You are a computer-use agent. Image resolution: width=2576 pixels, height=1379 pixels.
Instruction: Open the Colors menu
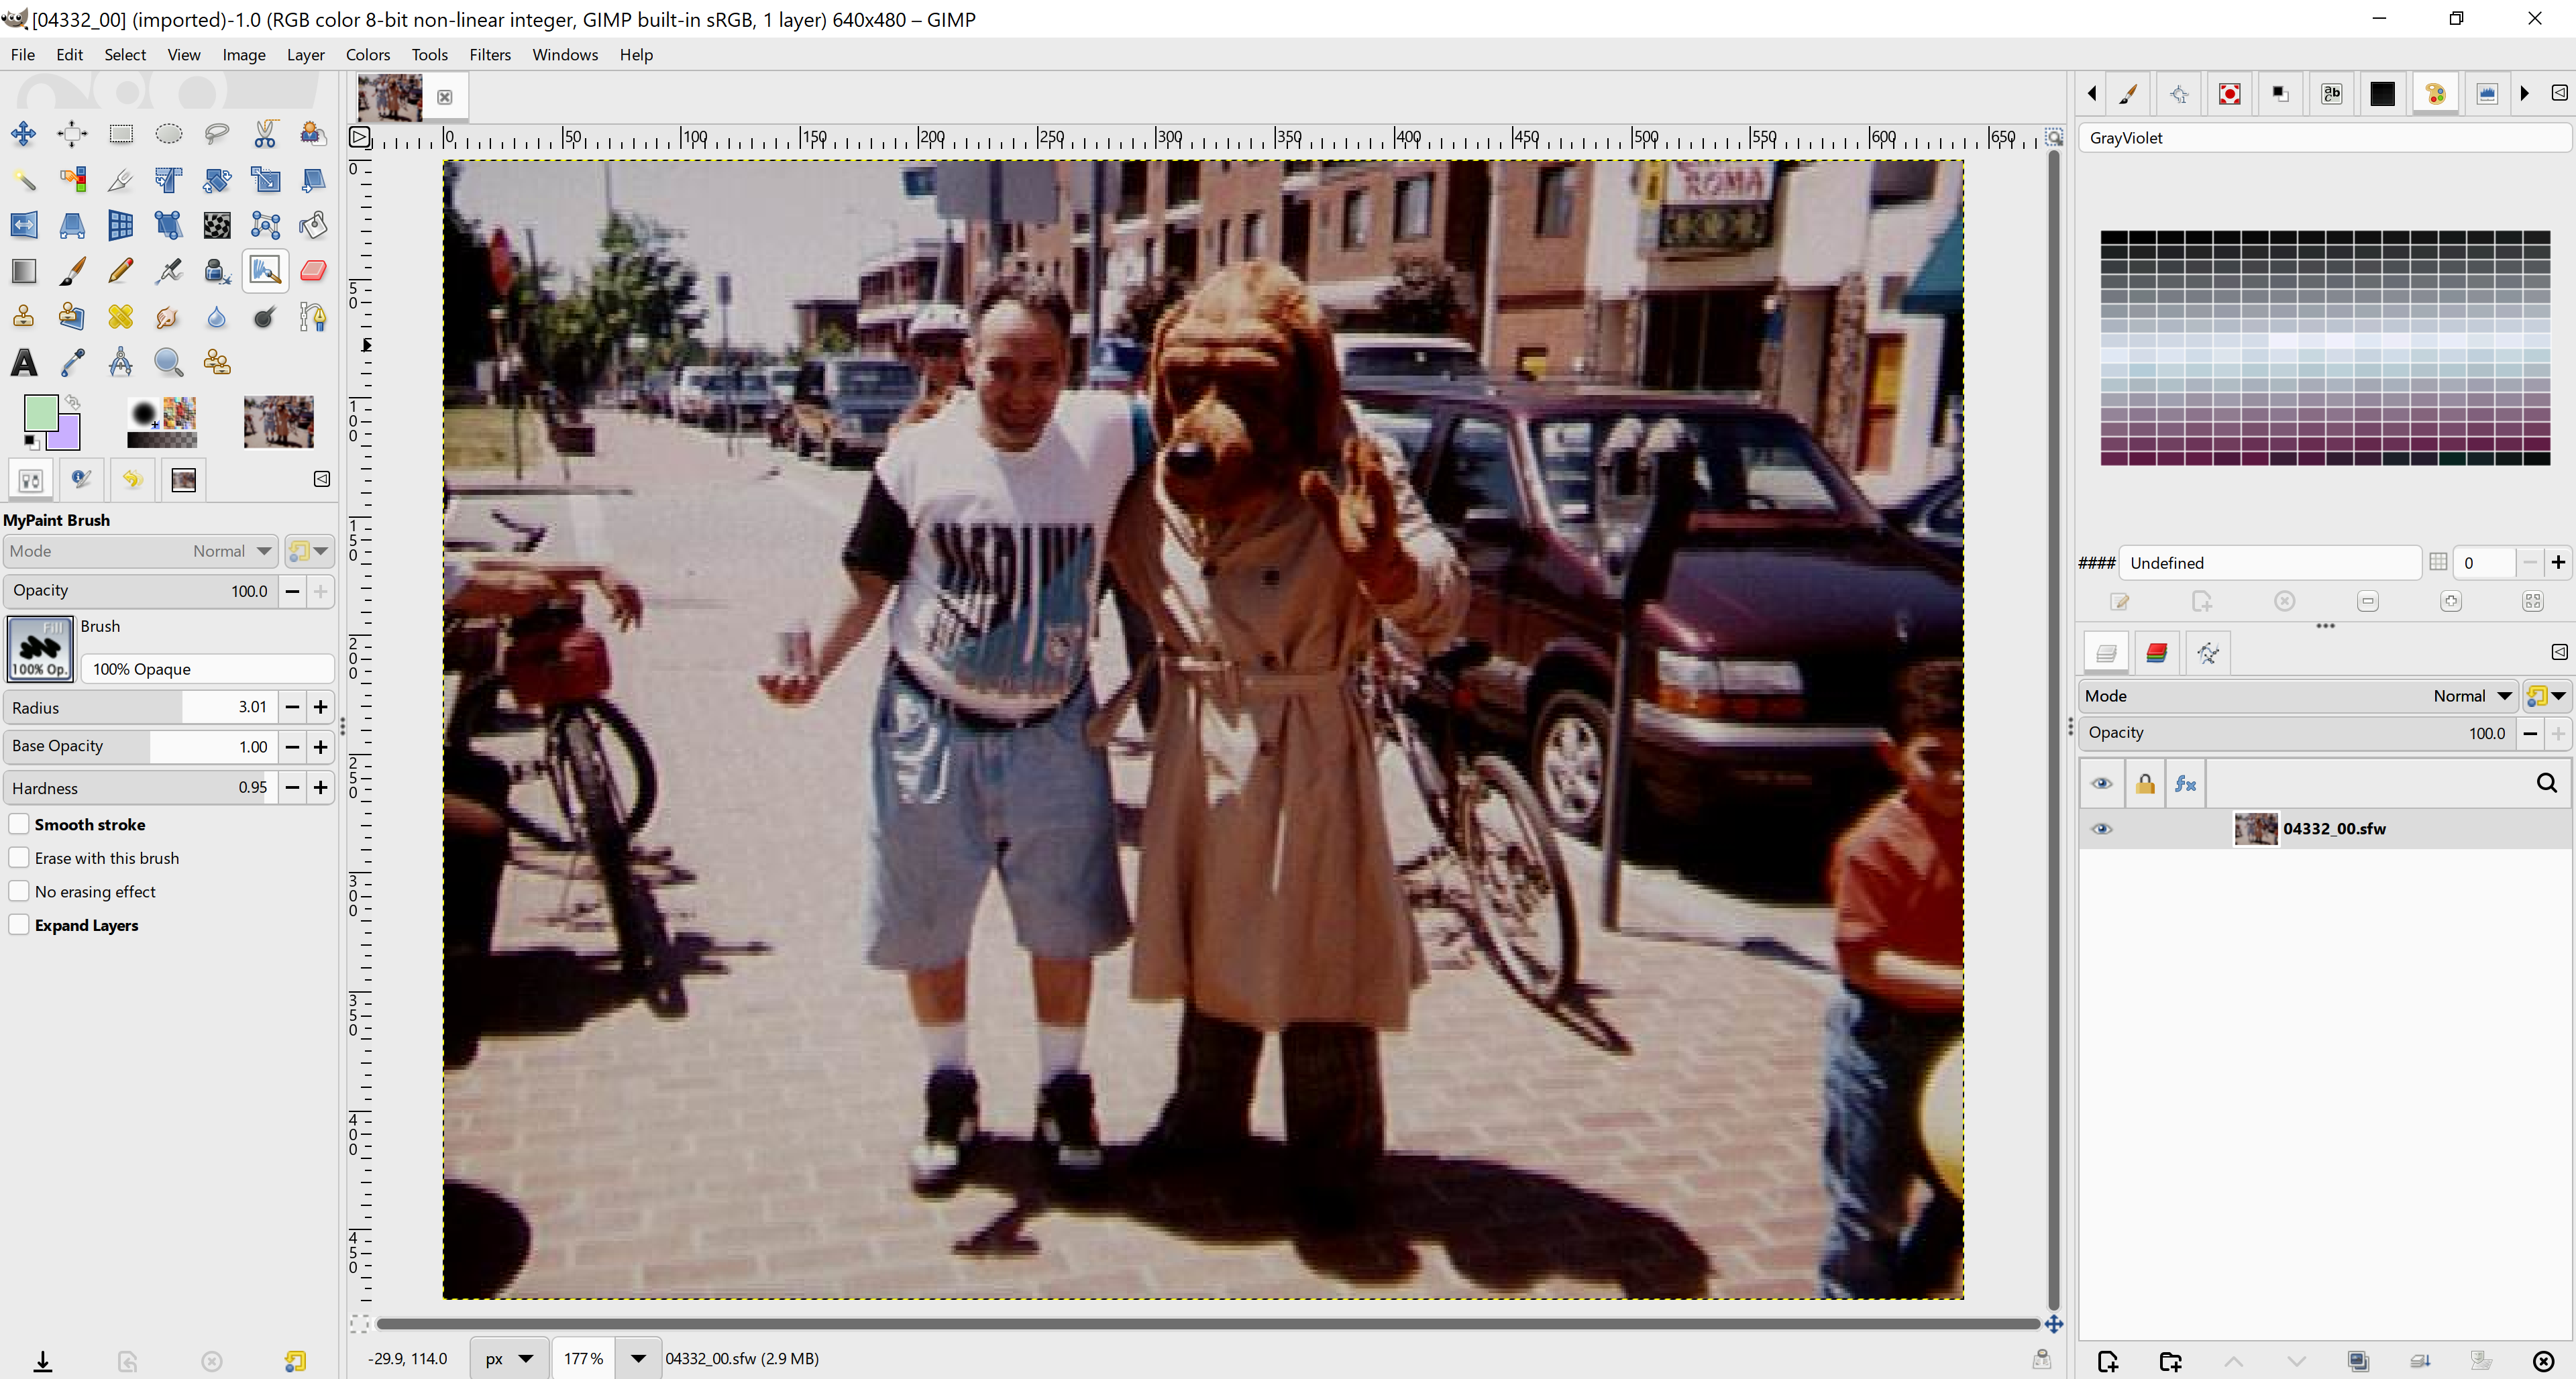(367, 55)
